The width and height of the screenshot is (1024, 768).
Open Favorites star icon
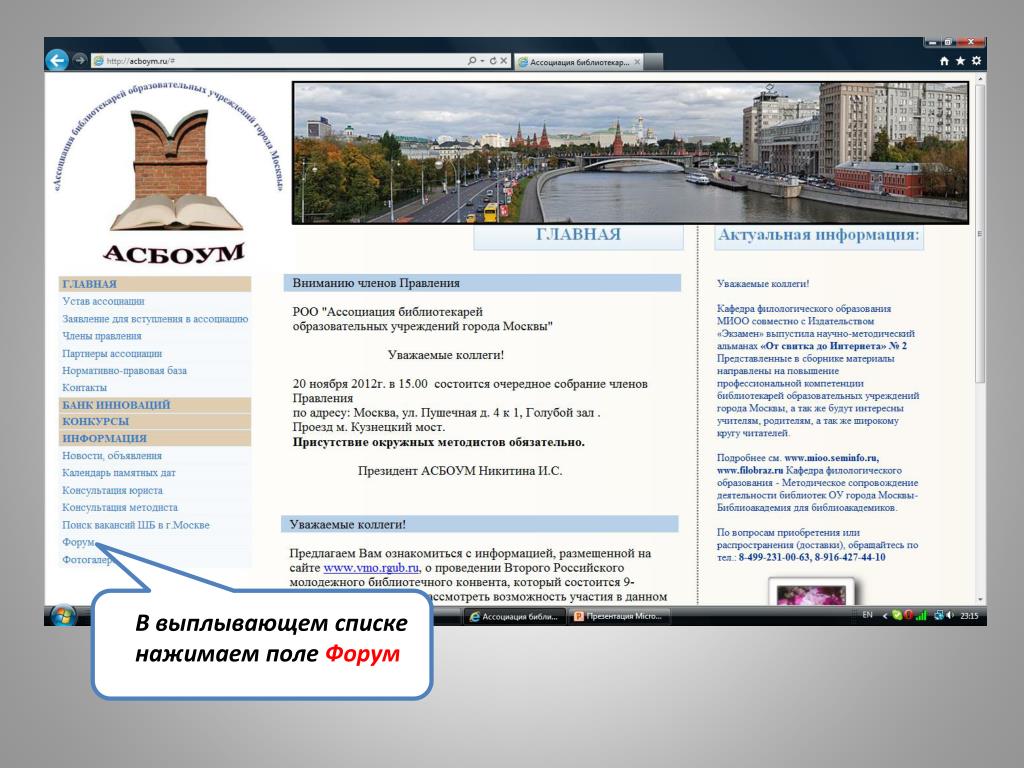point(960,61)
